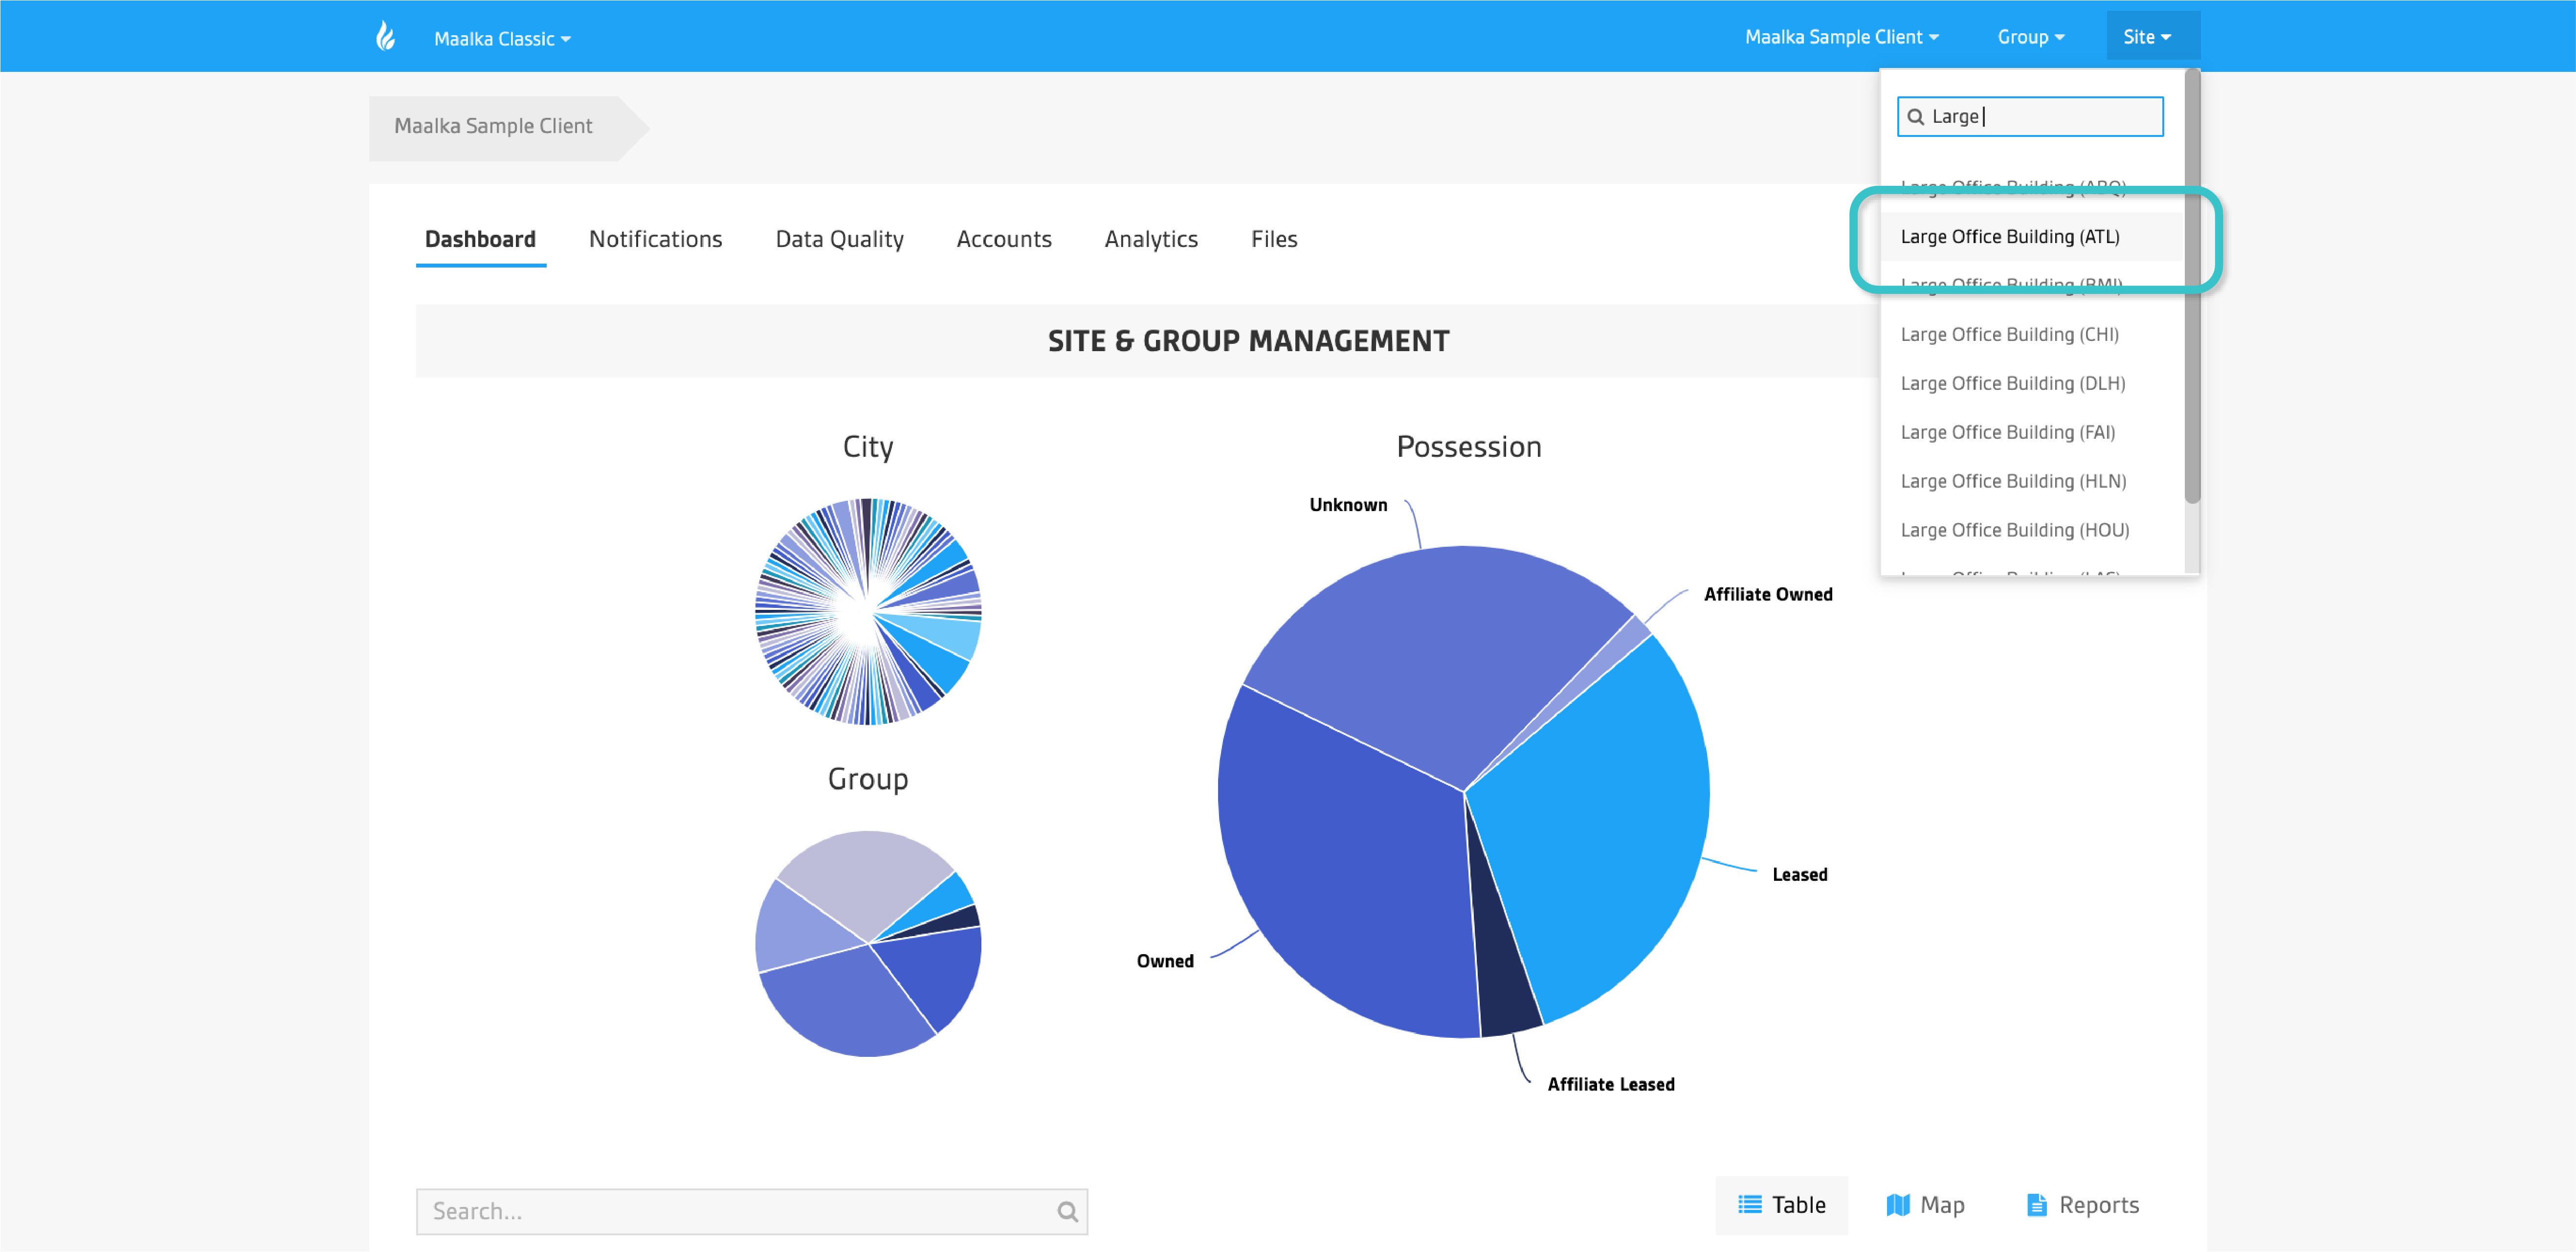Choose Large Office Building (DLH) site
This screenshot has width=2576, height=1252.
tap(2031, 383)
